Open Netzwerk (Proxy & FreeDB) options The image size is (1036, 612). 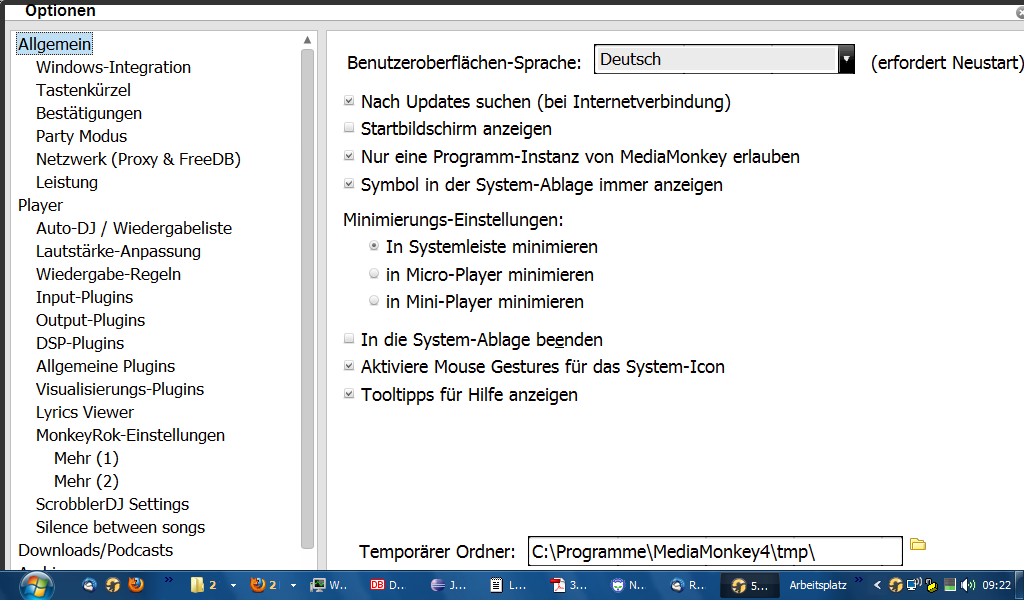click(138, 159)
